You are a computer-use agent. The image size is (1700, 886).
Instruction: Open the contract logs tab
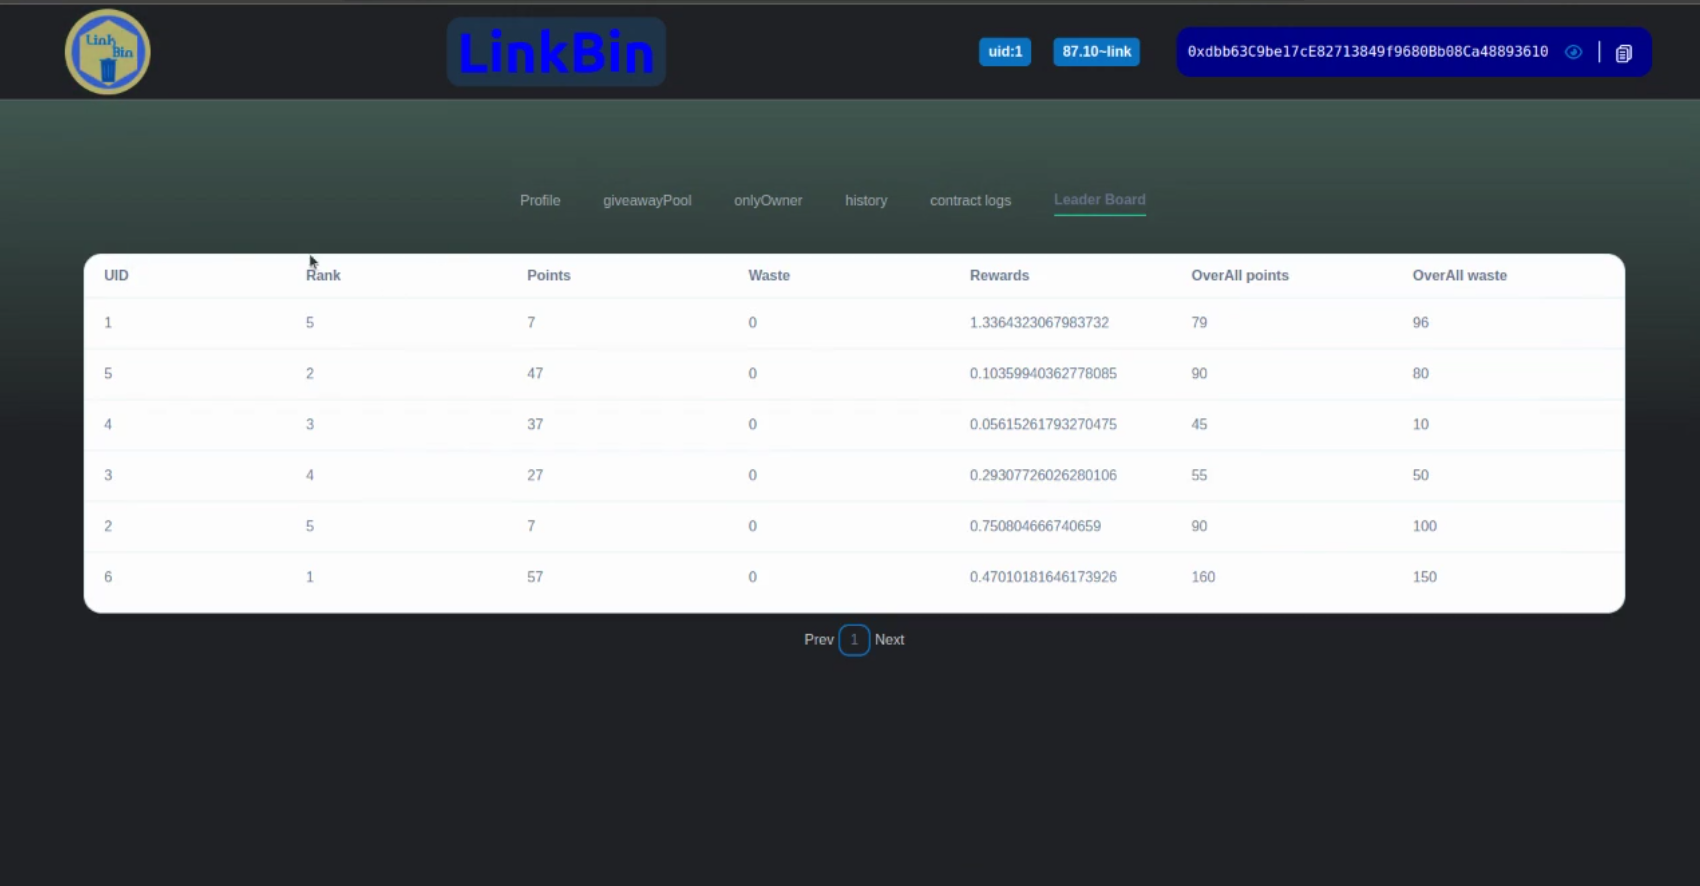970,200
